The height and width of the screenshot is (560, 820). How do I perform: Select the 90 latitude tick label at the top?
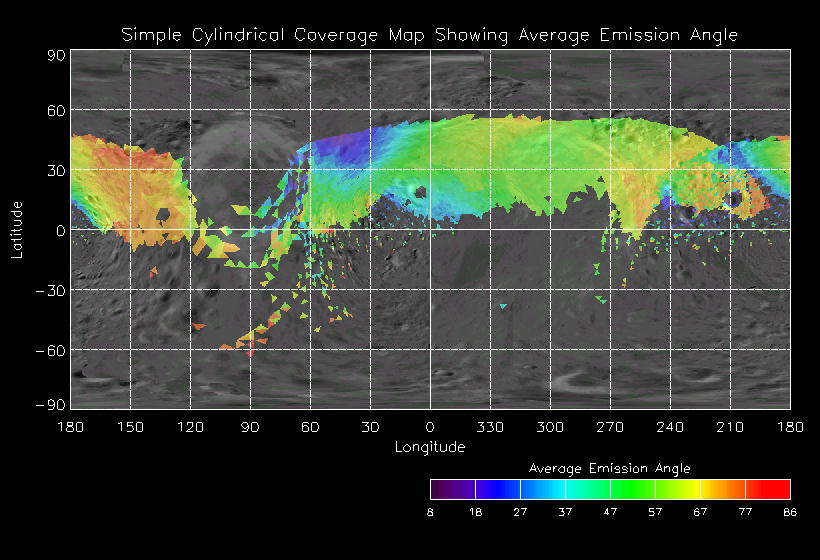[x=56, y=56]
